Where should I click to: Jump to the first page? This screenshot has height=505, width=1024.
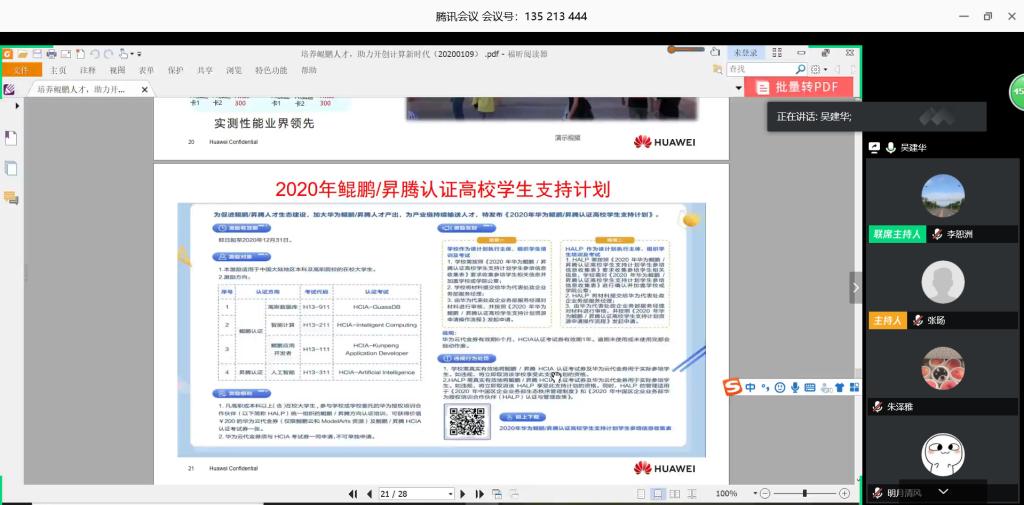pos(352,494)
